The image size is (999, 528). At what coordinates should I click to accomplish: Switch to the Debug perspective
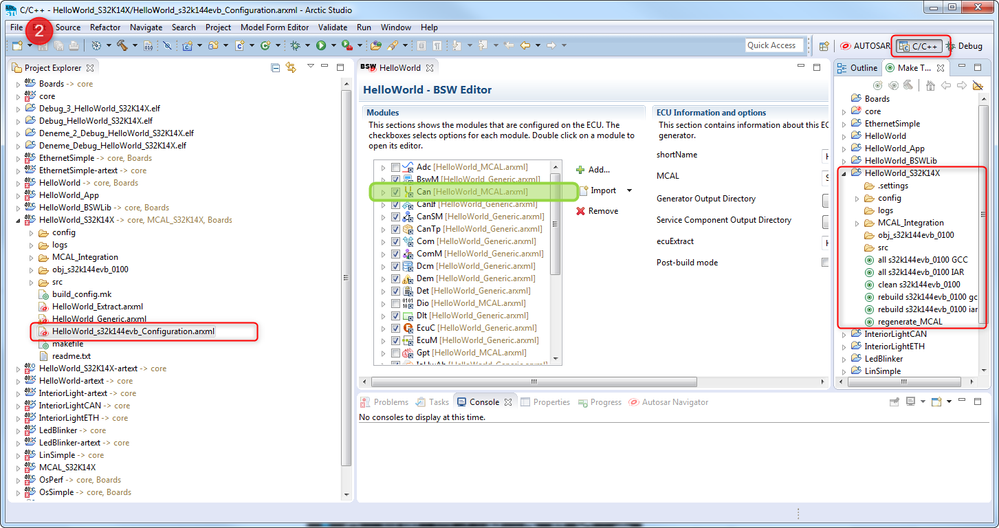pyautogui.click(x=964, y=46)
